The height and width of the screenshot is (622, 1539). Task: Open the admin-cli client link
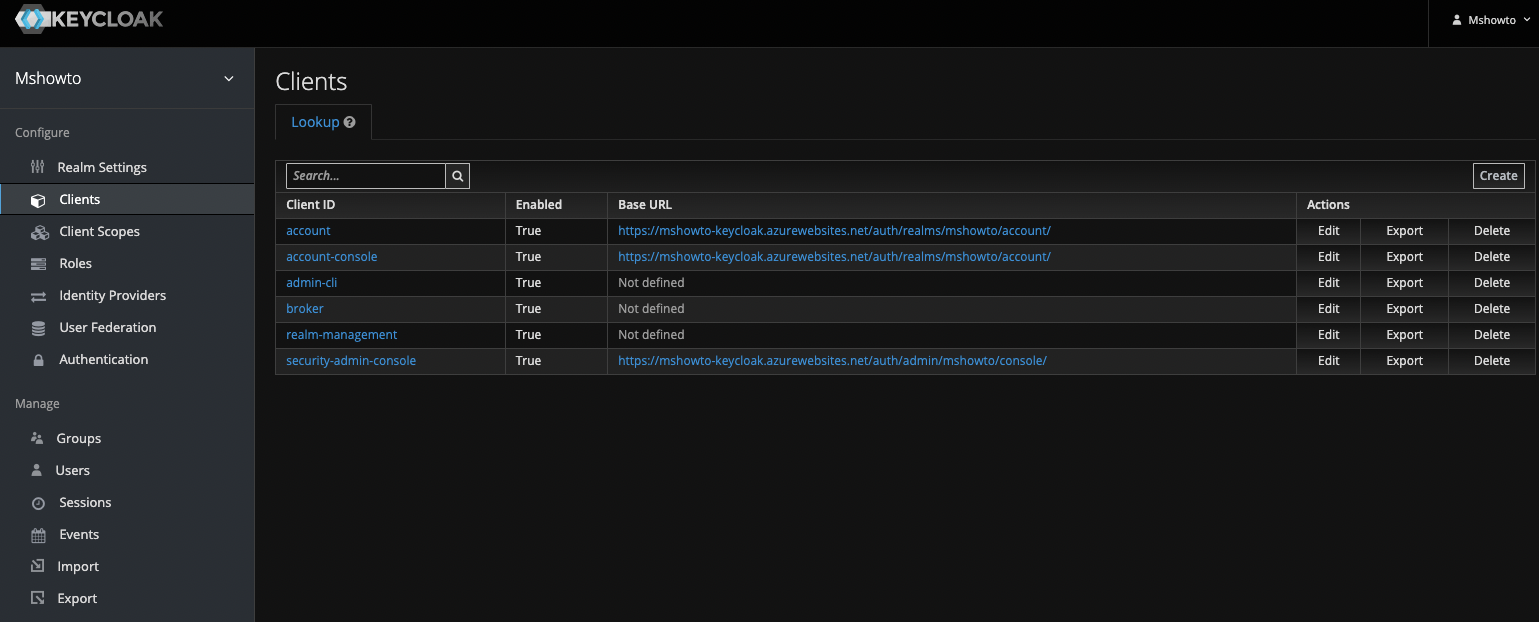pyautogui.click(x=312, y=283)
